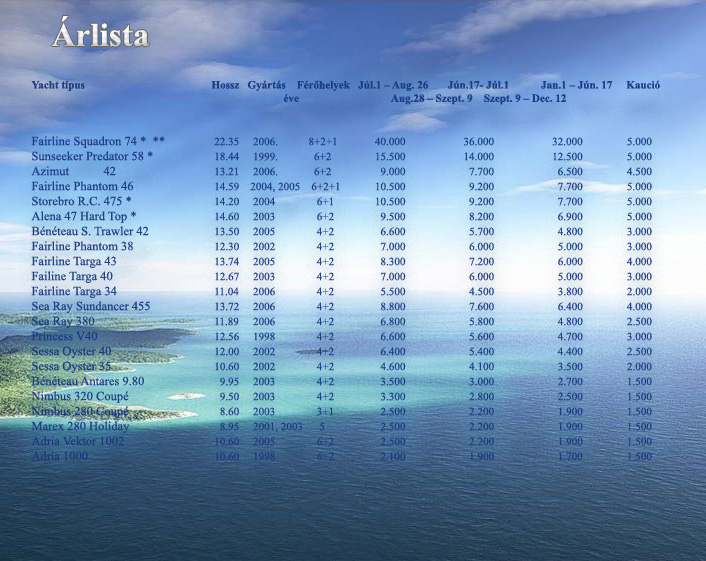This screenshot has width=706, height=561.
Task: Click the Princess V40 yacht name
Action: pos(65,337)
